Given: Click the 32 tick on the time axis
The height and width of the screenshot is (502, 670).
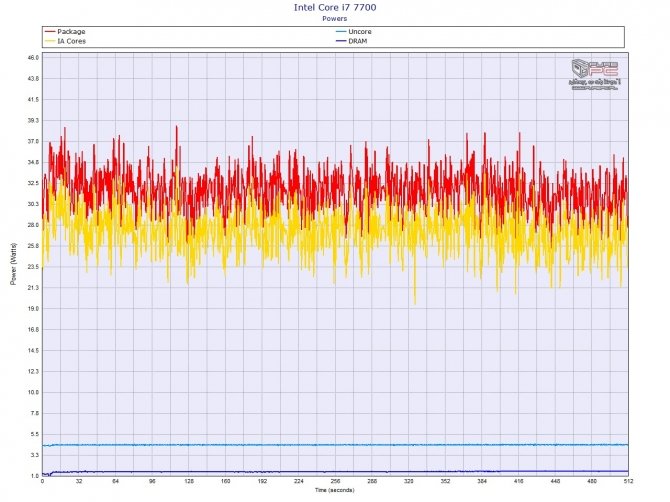Looking at the screenshot, I should pos(79,481).
